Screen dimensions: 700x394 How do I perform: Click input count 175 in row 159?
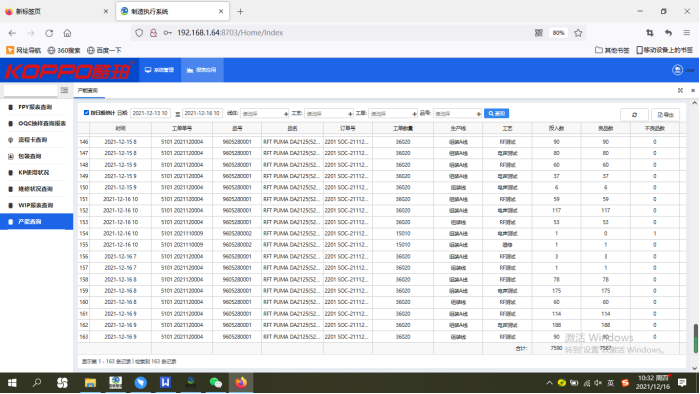click(x=556, y=291)
